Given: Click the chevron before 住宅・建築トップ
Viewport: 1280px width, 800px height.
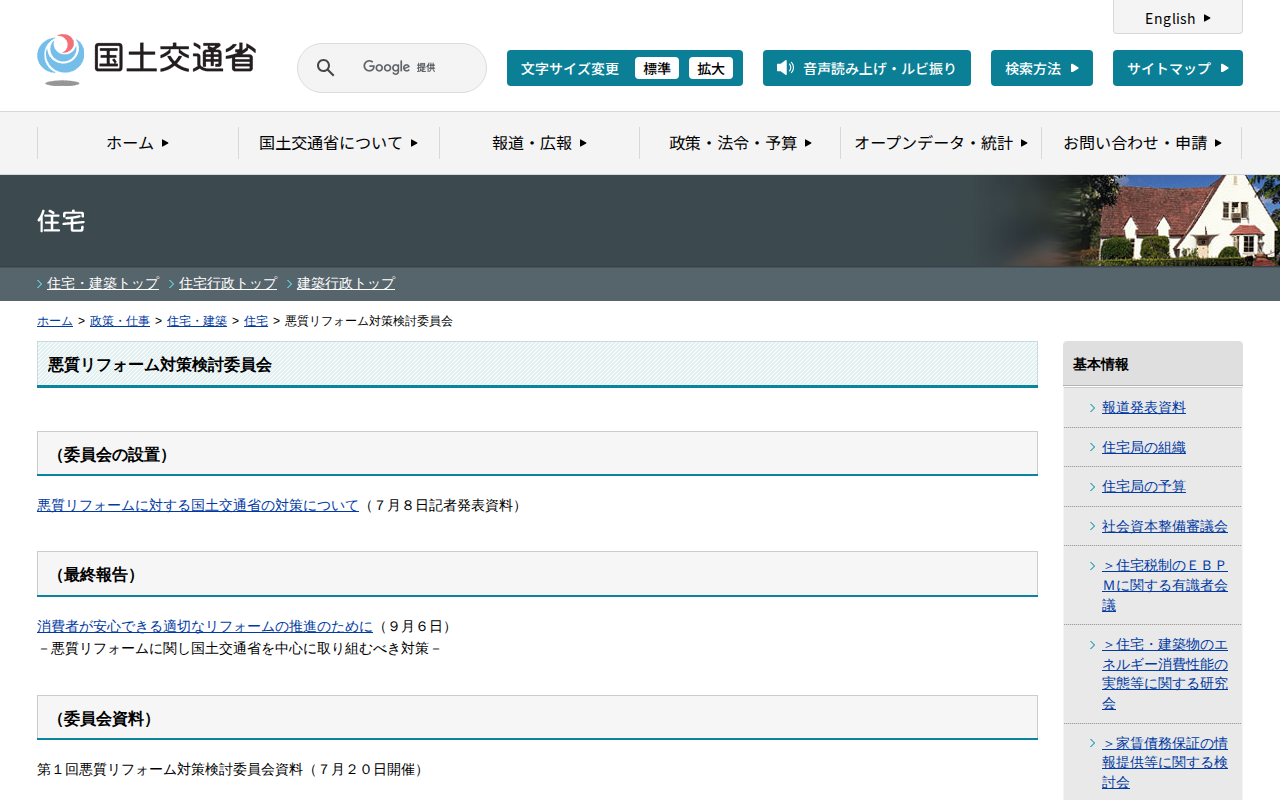Looking at the screenshot, I should click(40, 284).
